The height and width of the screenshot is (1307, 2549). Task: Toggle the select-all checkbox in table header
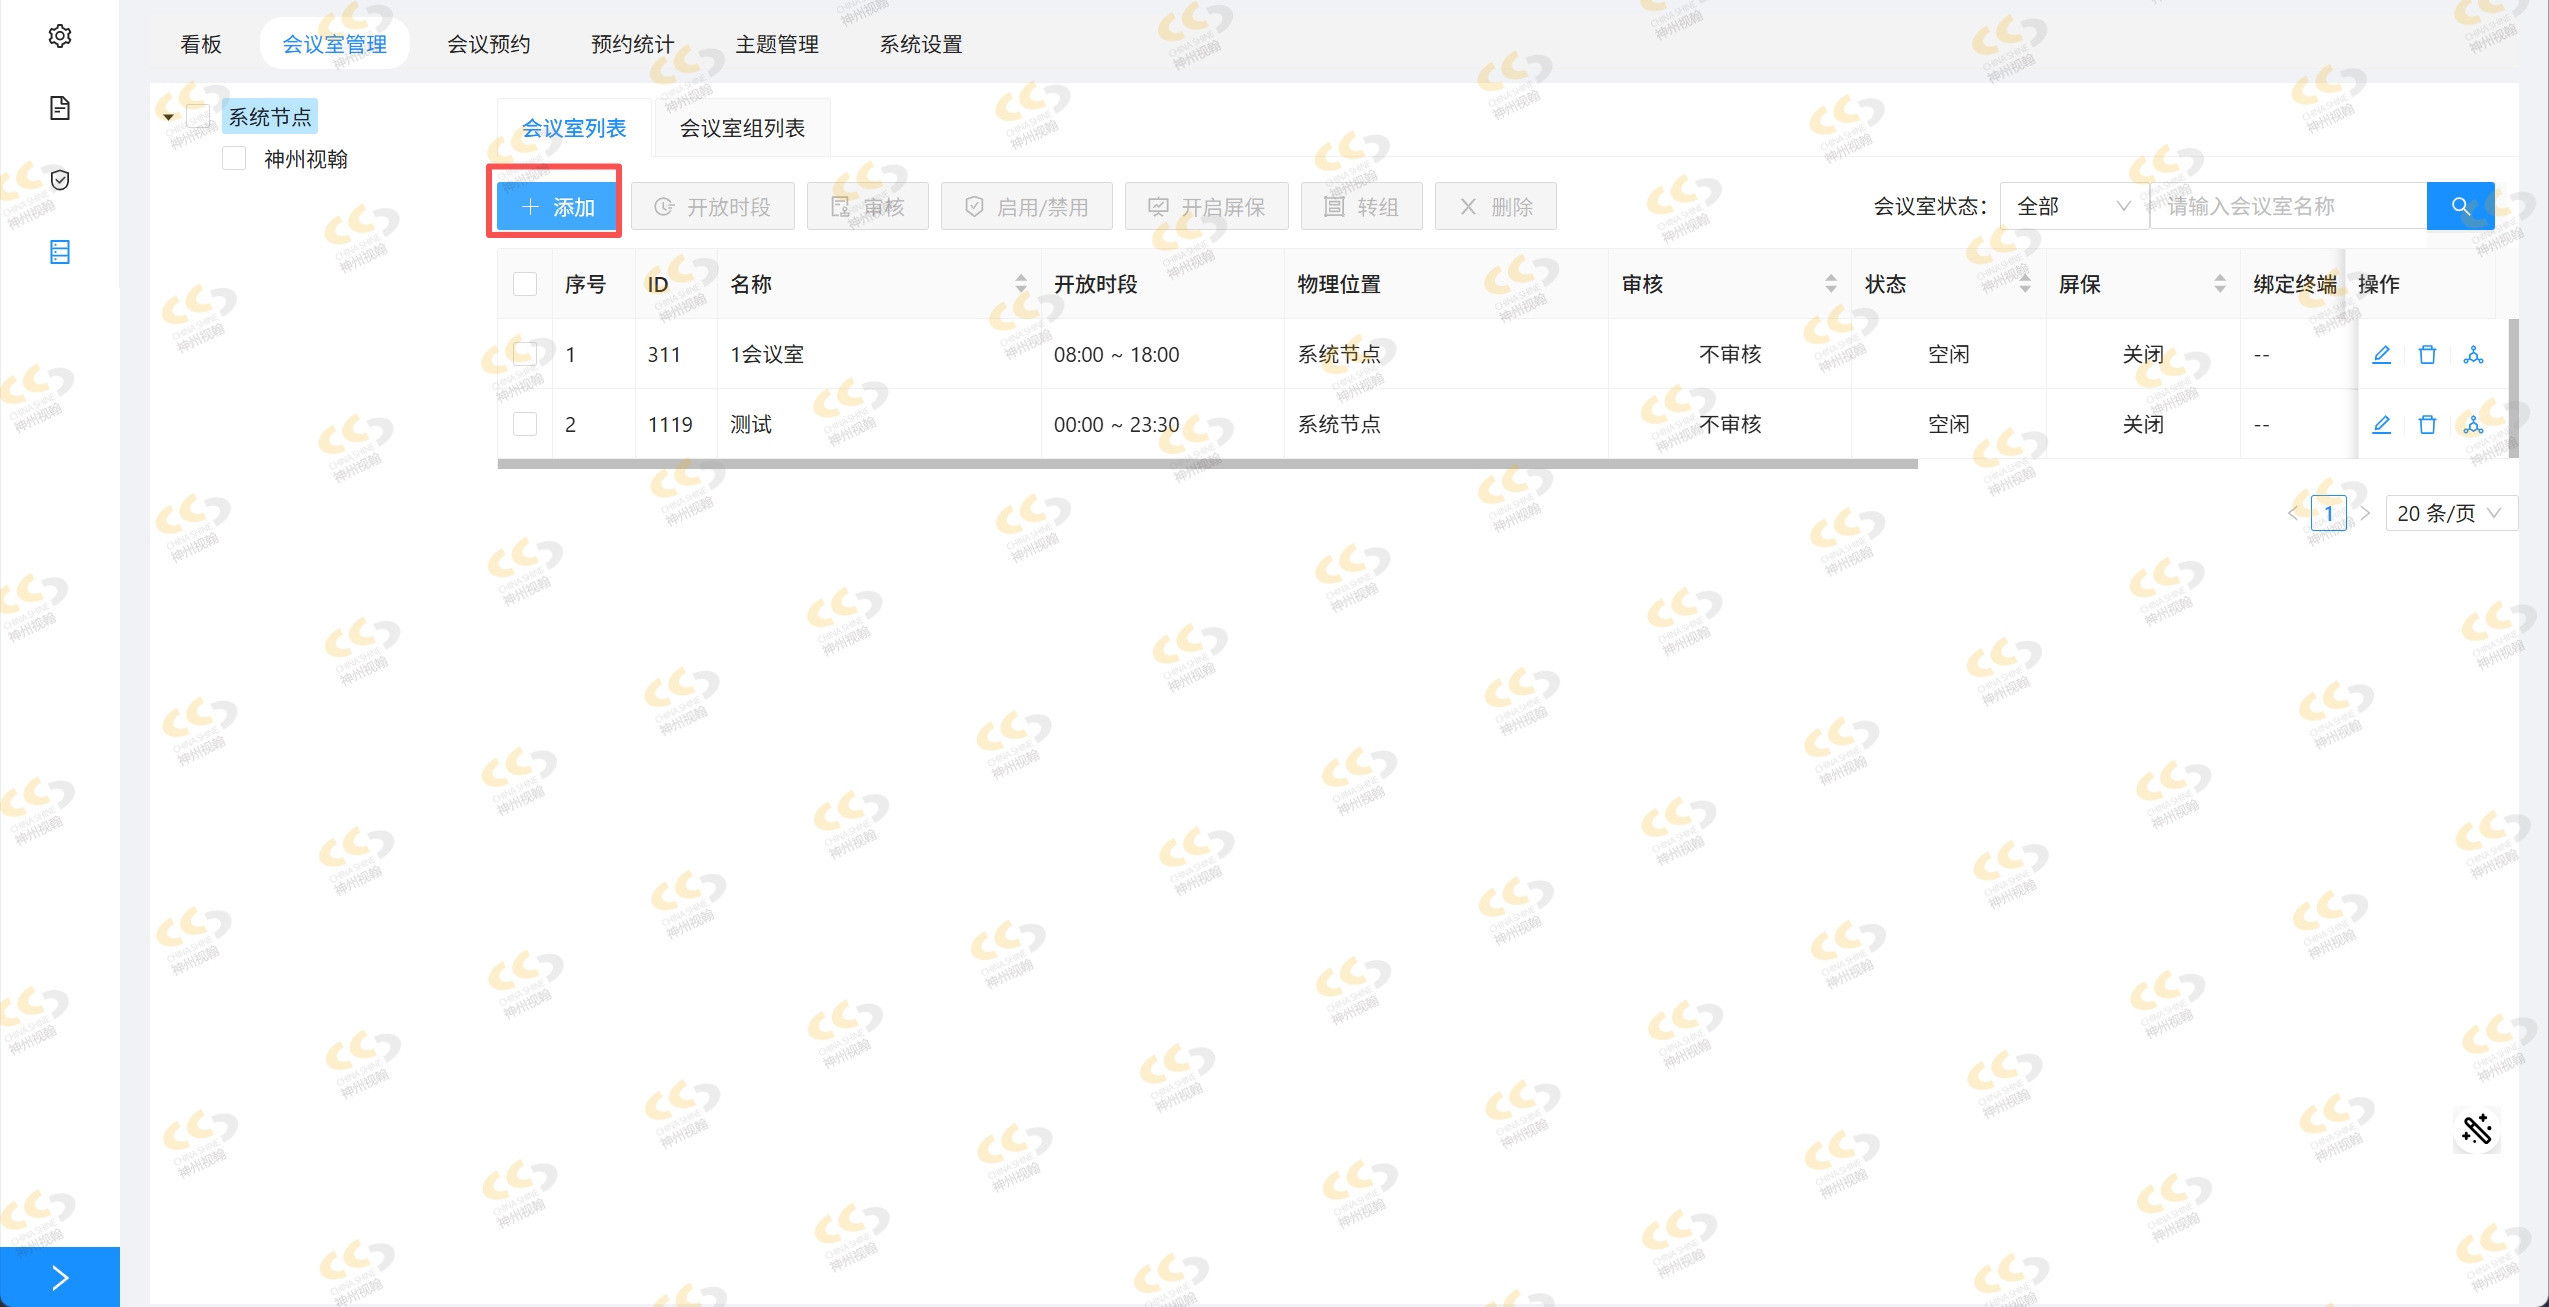(525, 284)
